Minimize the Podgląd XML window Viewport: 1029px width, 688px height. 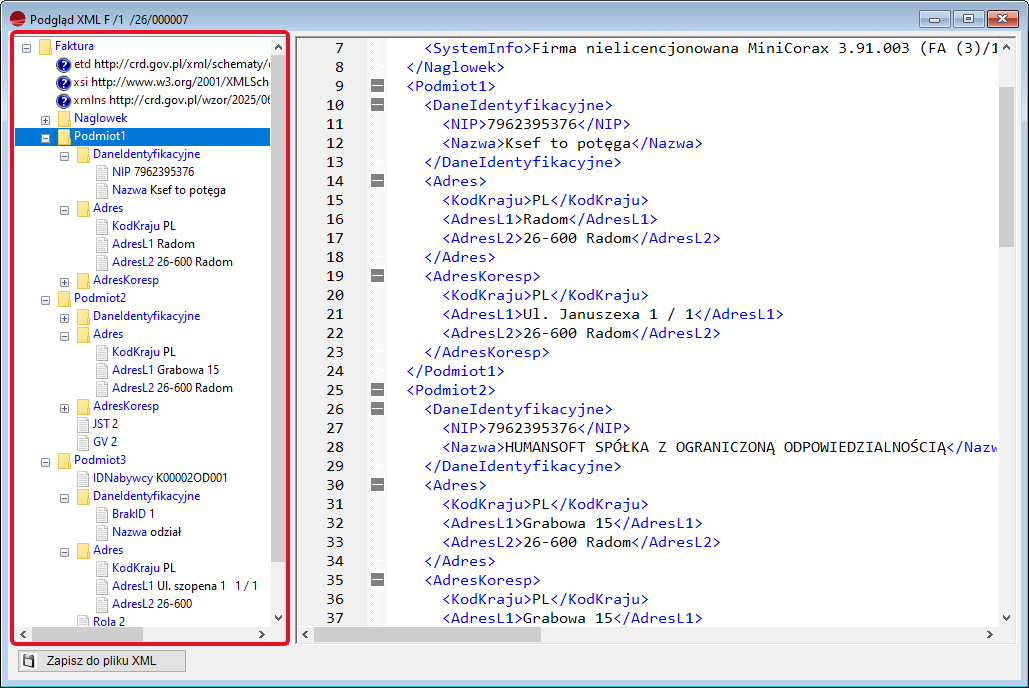(x=934, y=19)
